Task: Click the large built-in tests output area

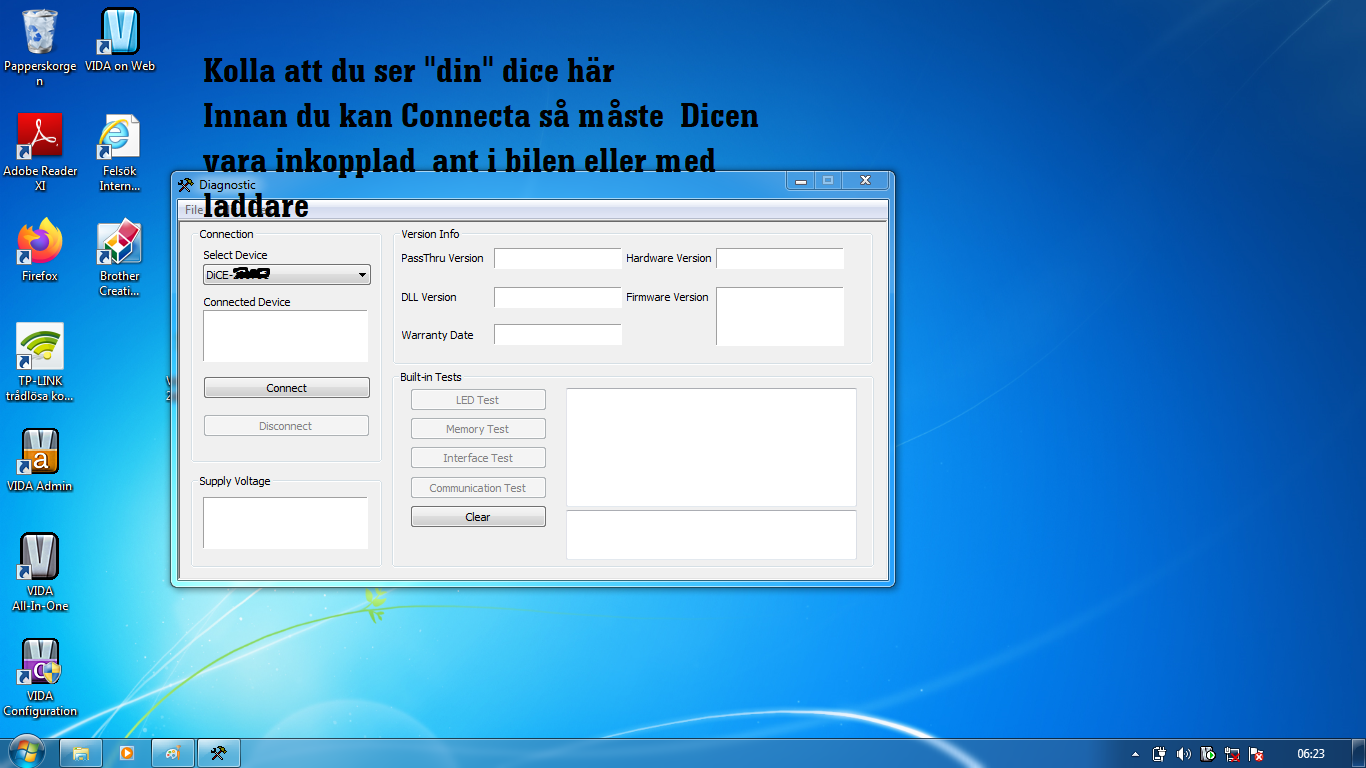Action: (x=712, y=447)
